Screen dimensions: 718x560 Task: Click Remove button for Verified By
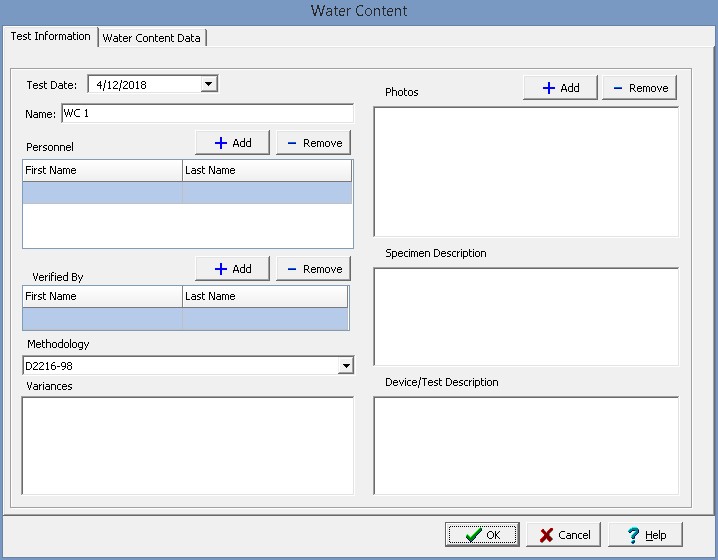pos(313,269)
